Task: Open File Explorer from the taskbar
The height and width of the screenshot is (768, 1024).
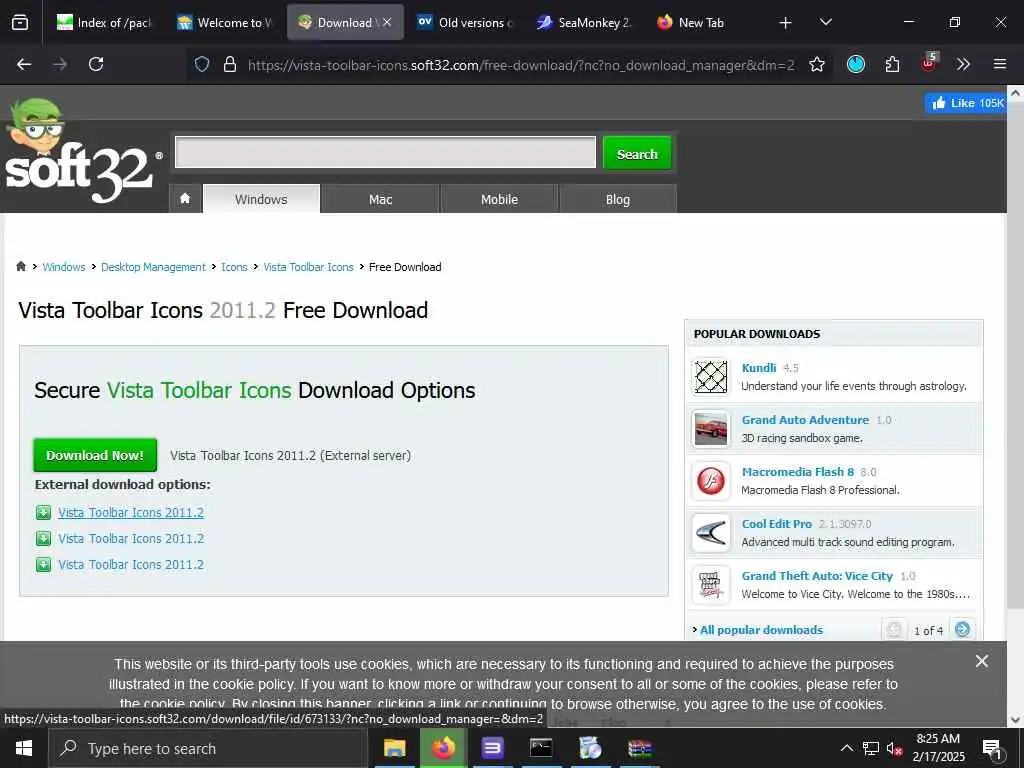Action: point(394,748)
